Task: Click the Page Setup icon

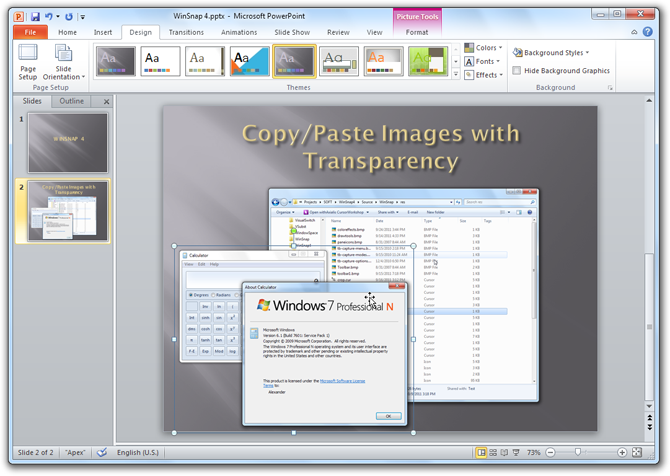Action: click(x=28, y=62)
